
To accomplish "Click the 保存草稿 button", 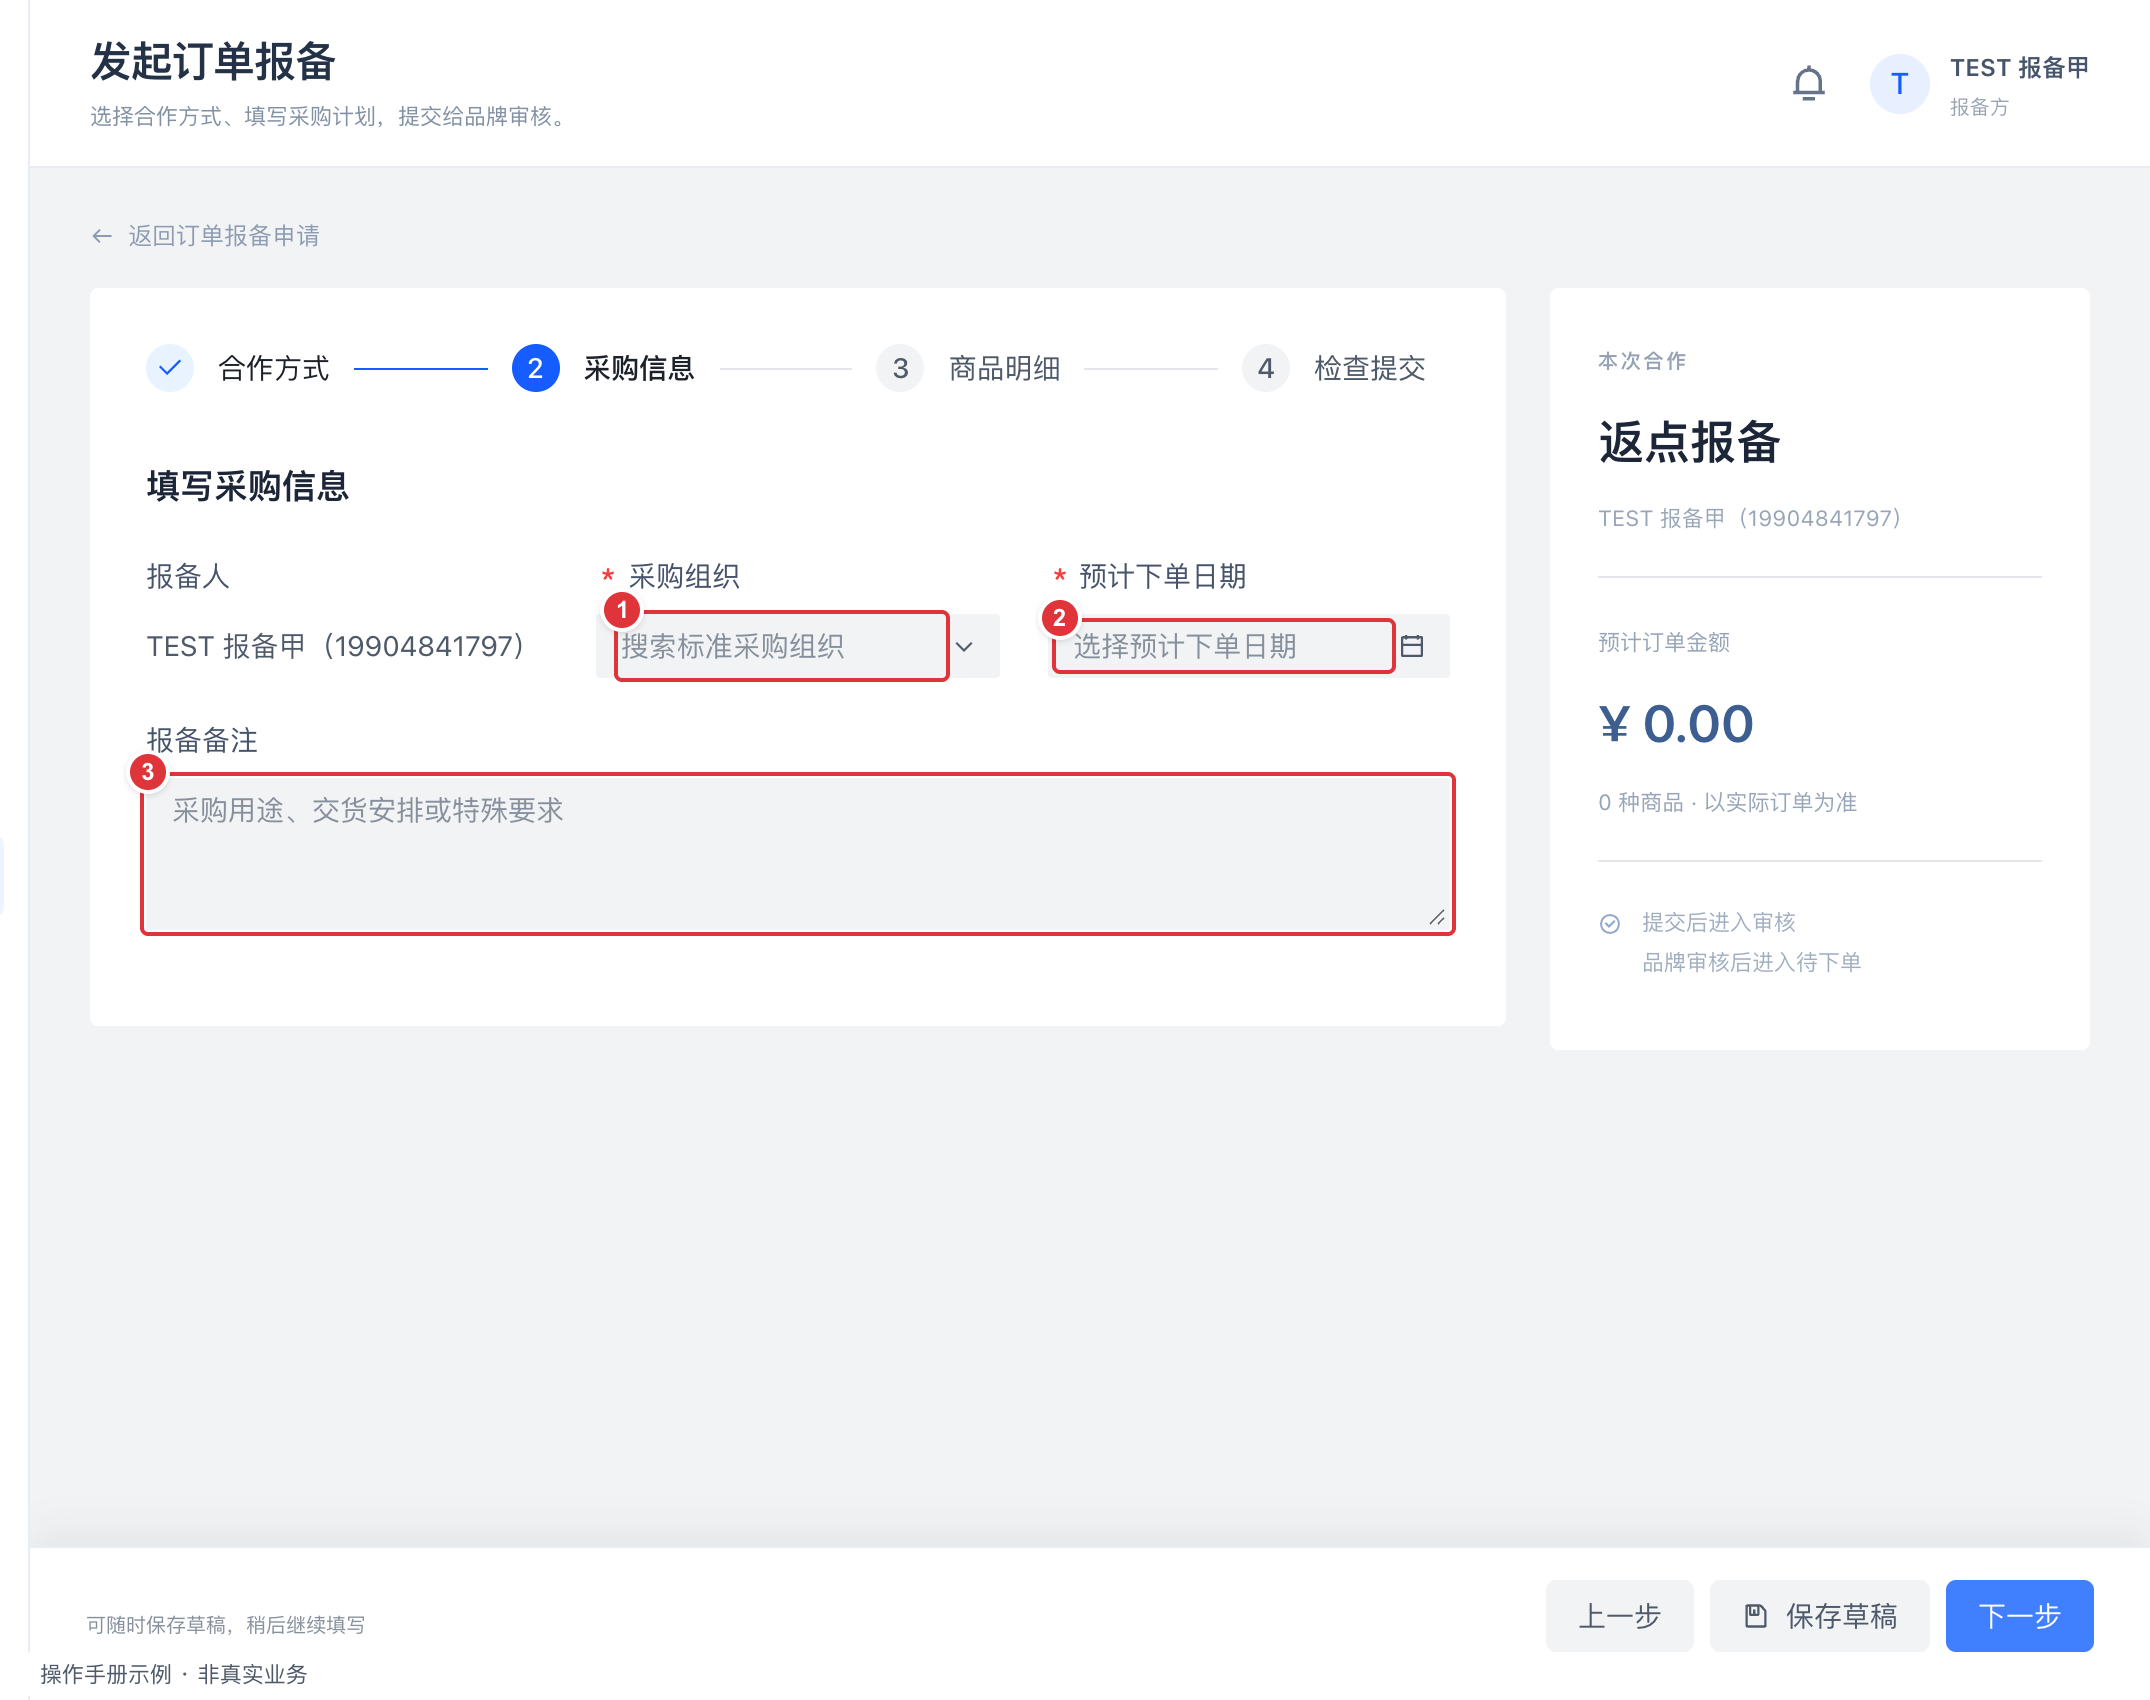I will click(1819, 1615).
